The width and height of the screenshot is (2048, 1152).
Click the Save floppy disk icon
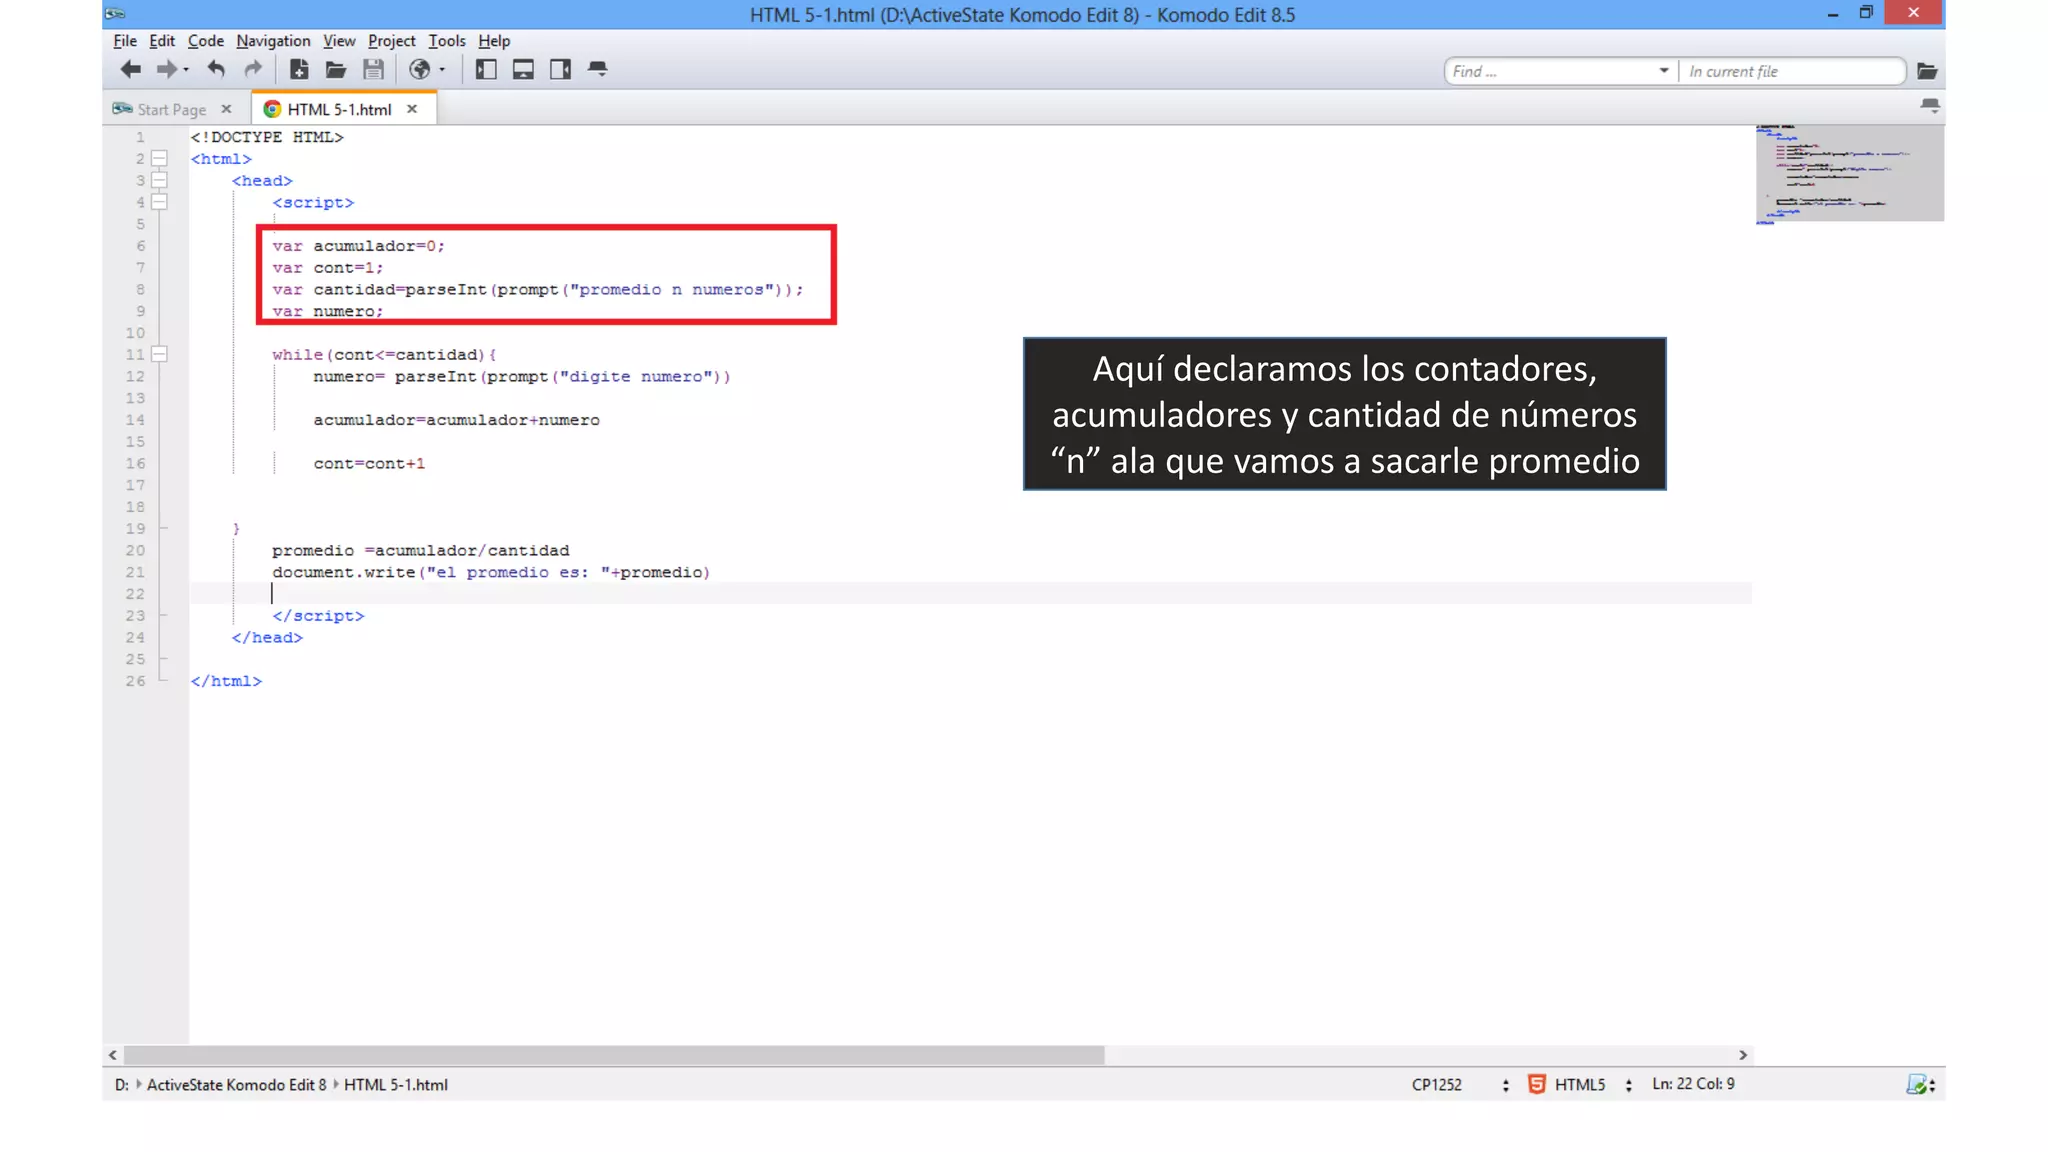[373, 69]
